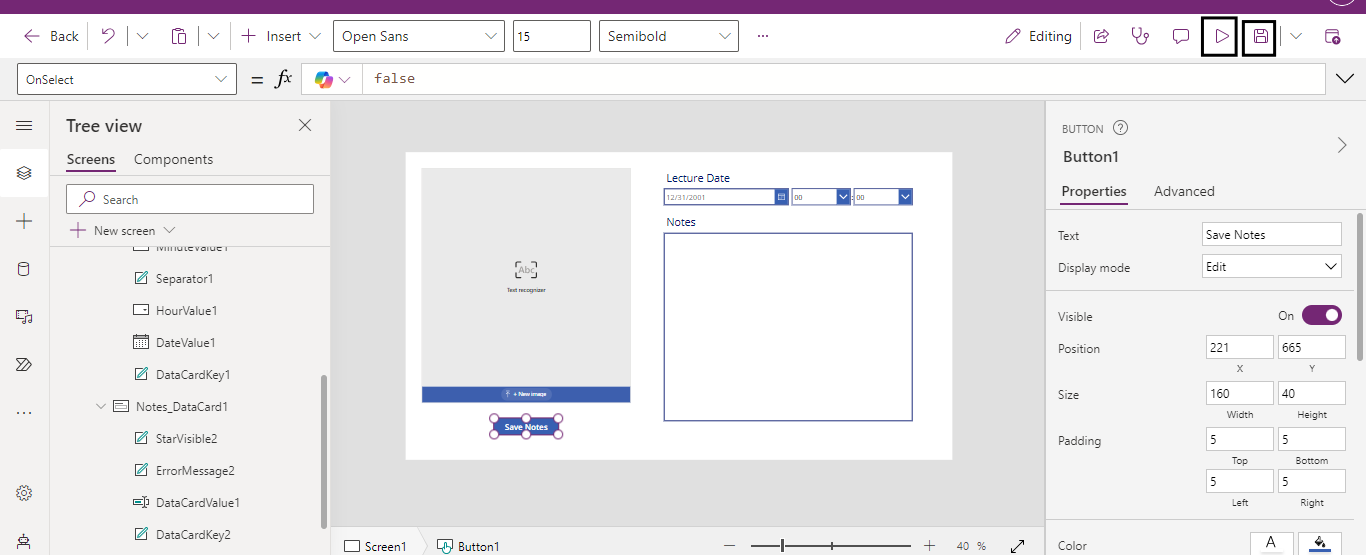Click the zoom slider handle
Image resolution: width=1366 pixels, height=555 pixels.
(783, 546)
